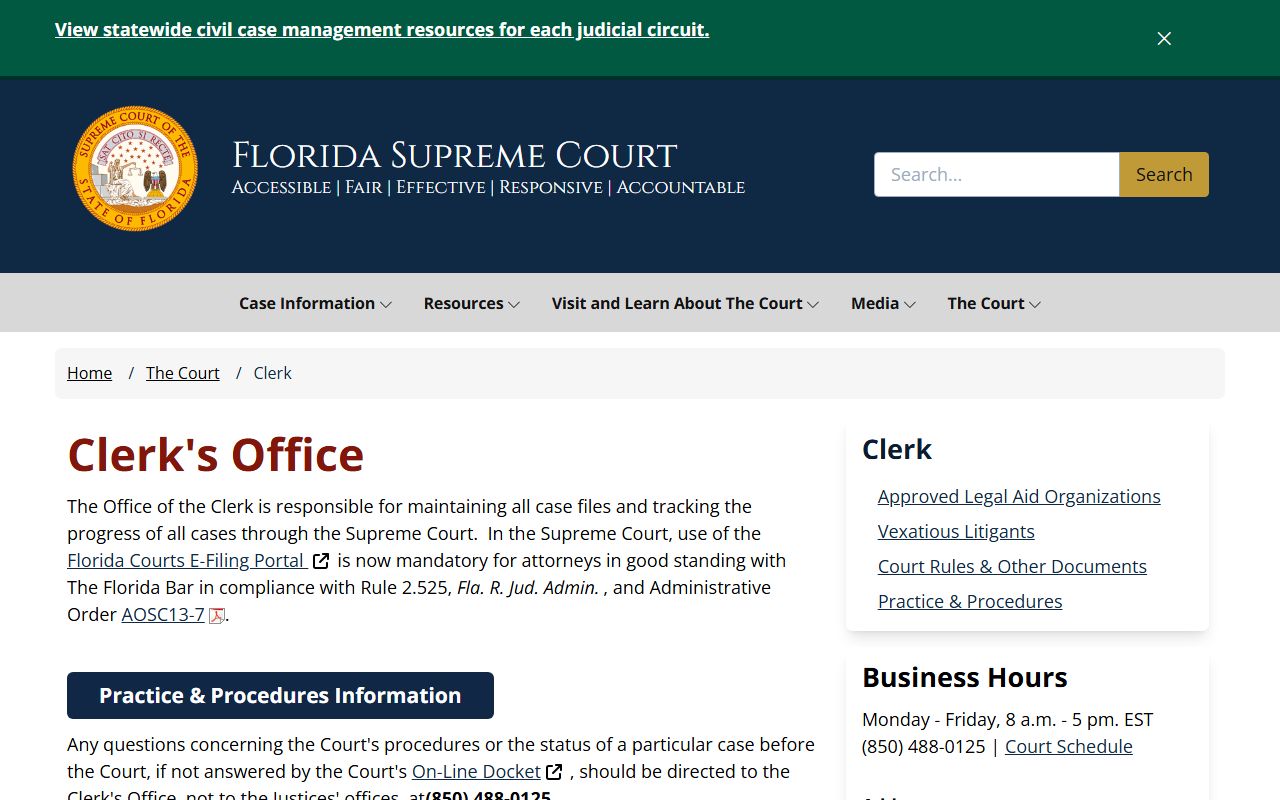Go to The Court breadcrumb link
The height and width of the screenshot is (800, 1280).
point(182,373)
